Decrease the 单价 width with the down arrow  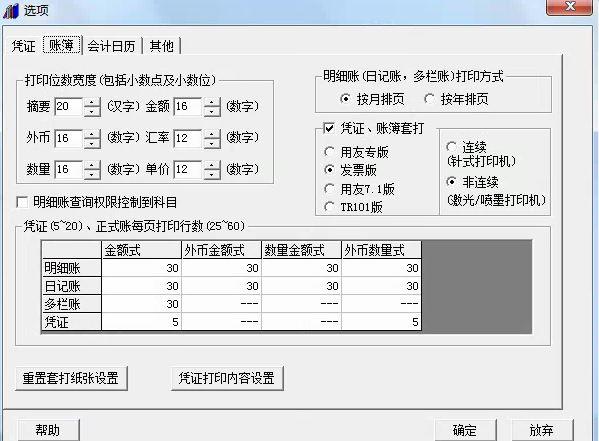[212, 175]
